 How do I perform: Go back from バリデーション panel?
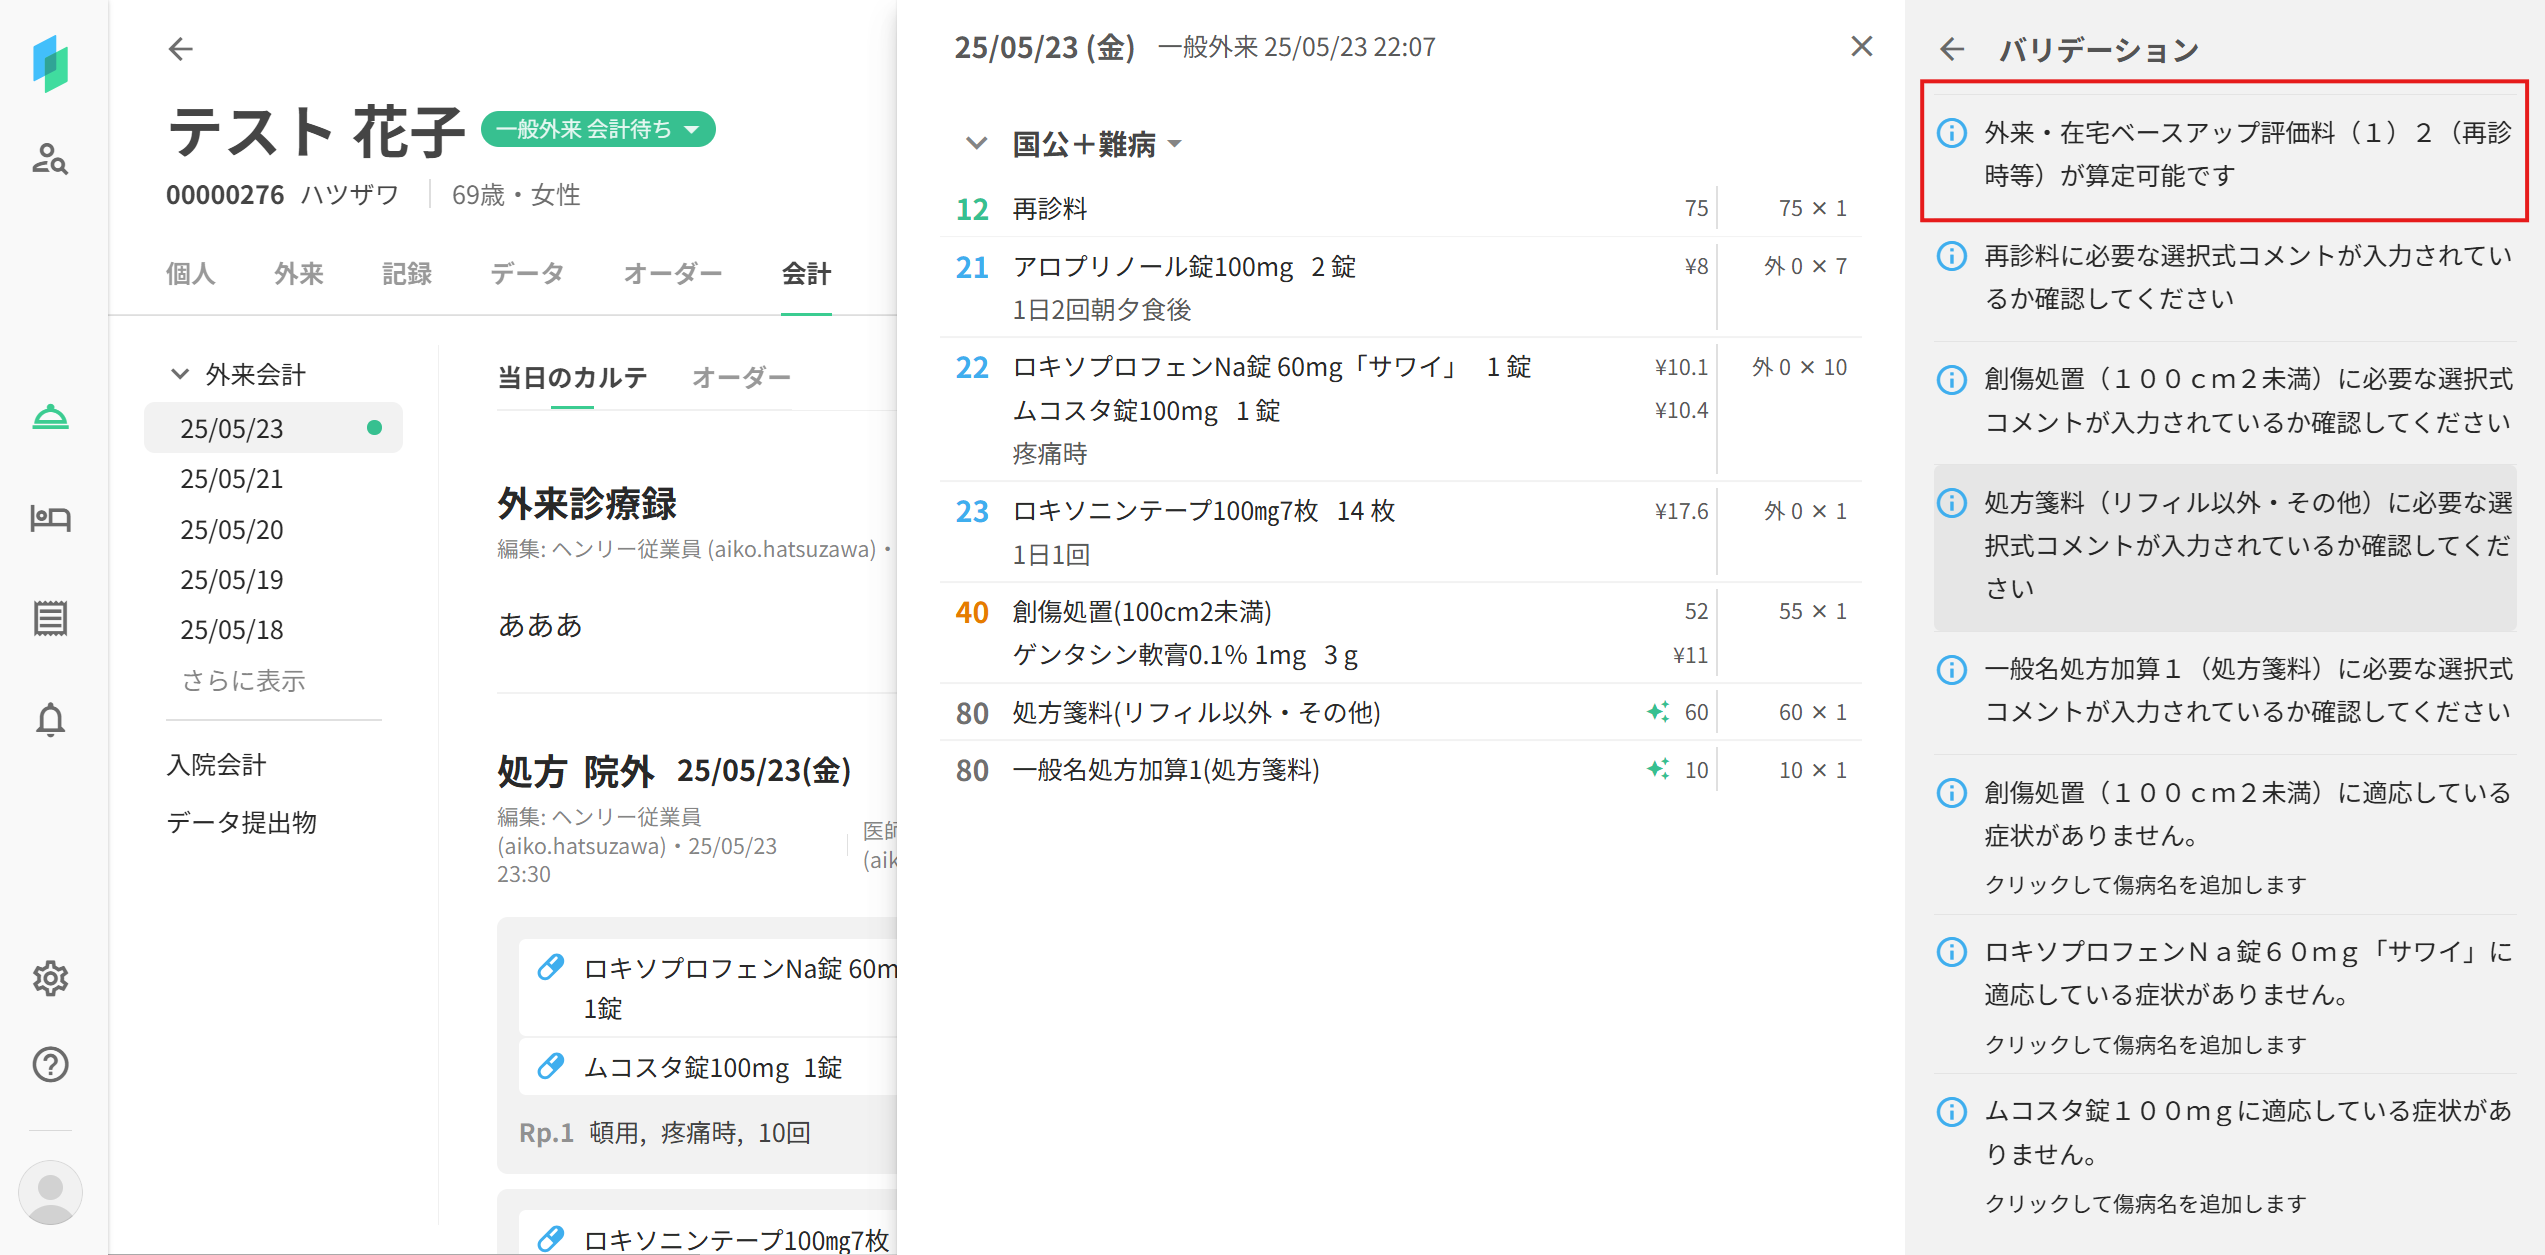click(1951, 49)
